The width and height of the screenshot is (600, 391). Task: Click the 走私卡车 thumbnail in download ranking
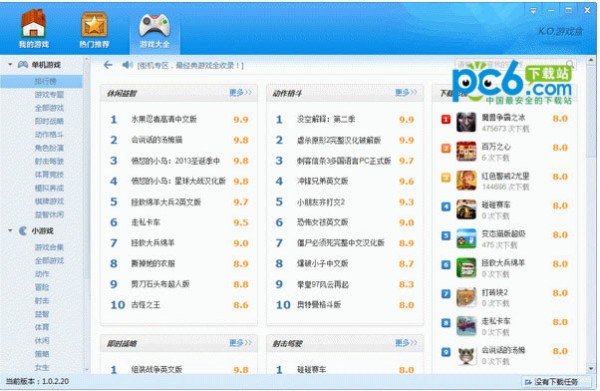pos(466,326)
